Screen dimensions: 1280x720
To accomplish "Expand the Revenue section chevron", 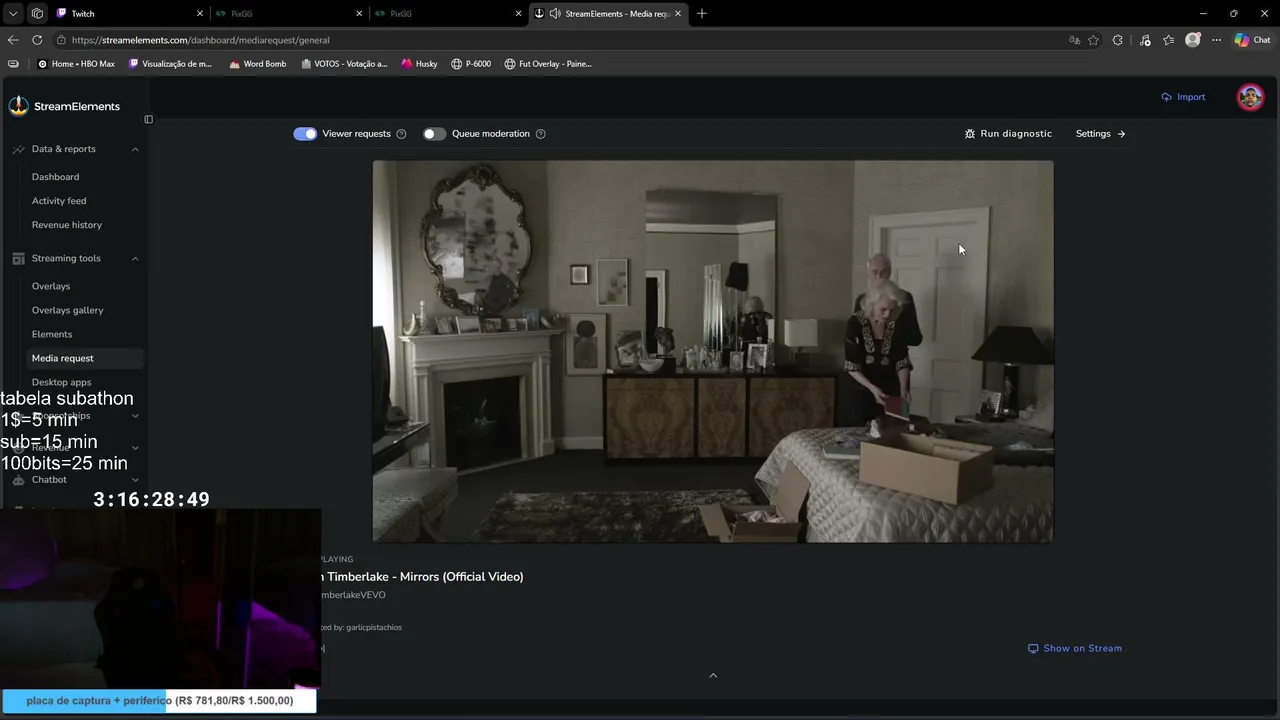I will click(135, 448).
